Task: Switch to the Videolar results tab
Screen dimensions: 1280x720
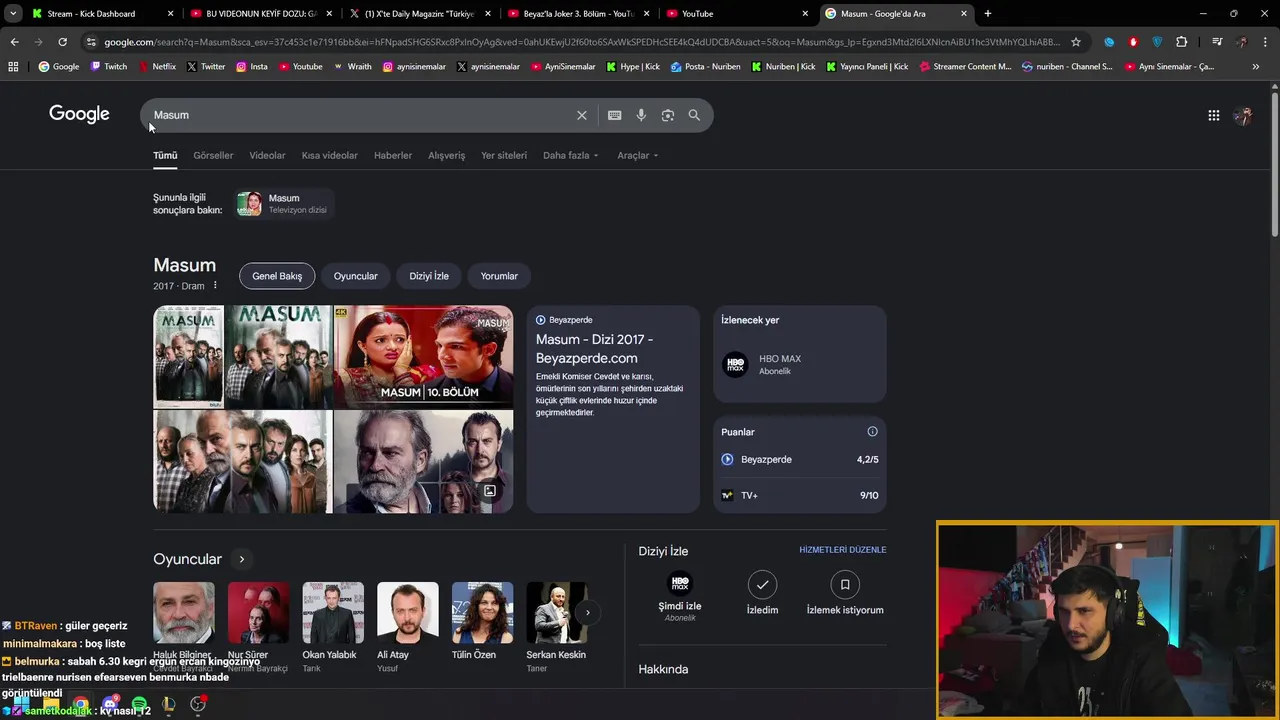Action: point(267,155)
